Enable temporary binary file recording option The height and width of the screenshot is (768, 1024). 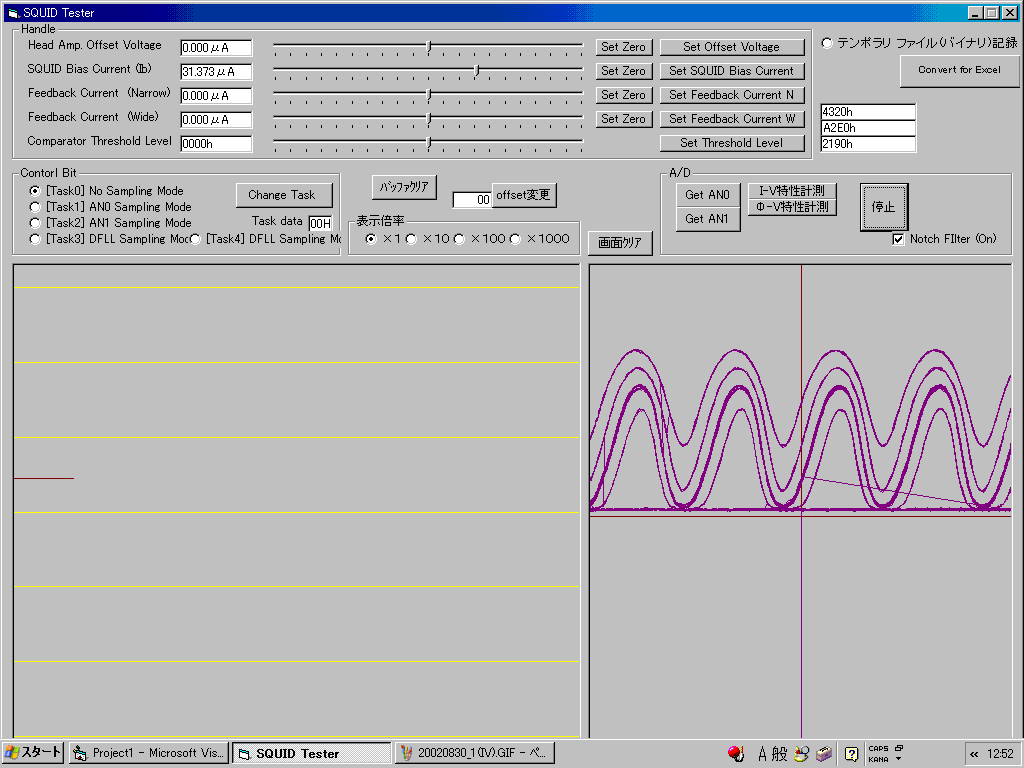tap(827, 43)
